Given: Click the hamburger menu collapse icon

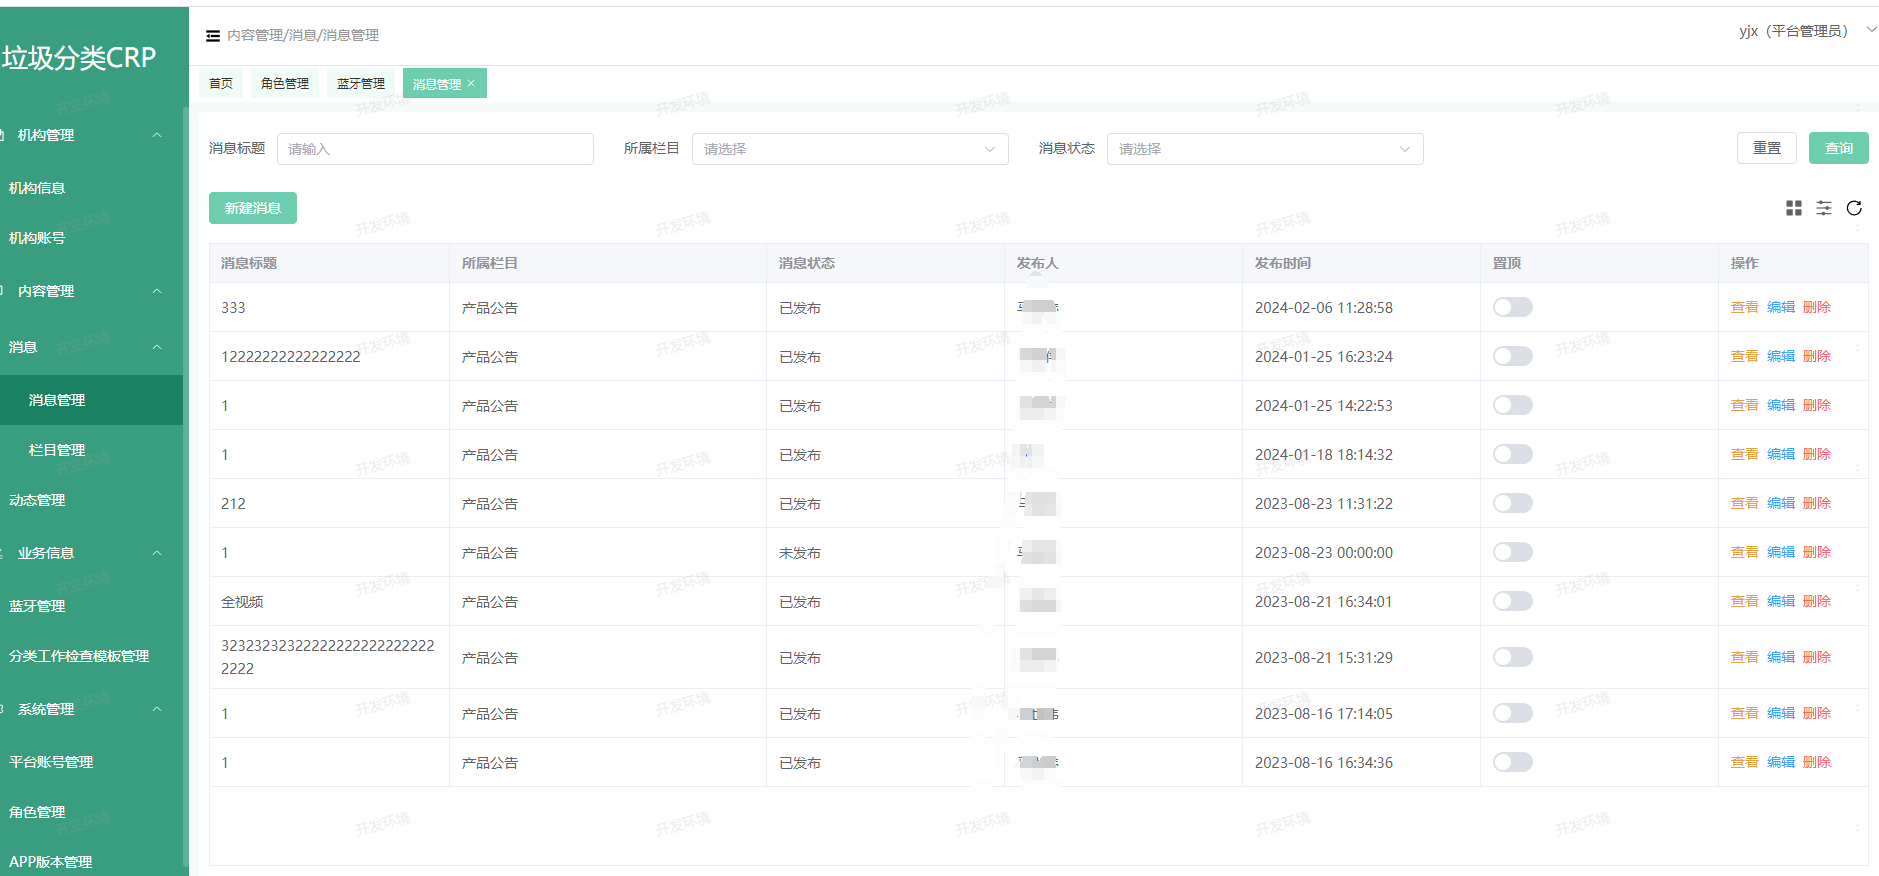Looking at the screenshot, I should [213, 36].
